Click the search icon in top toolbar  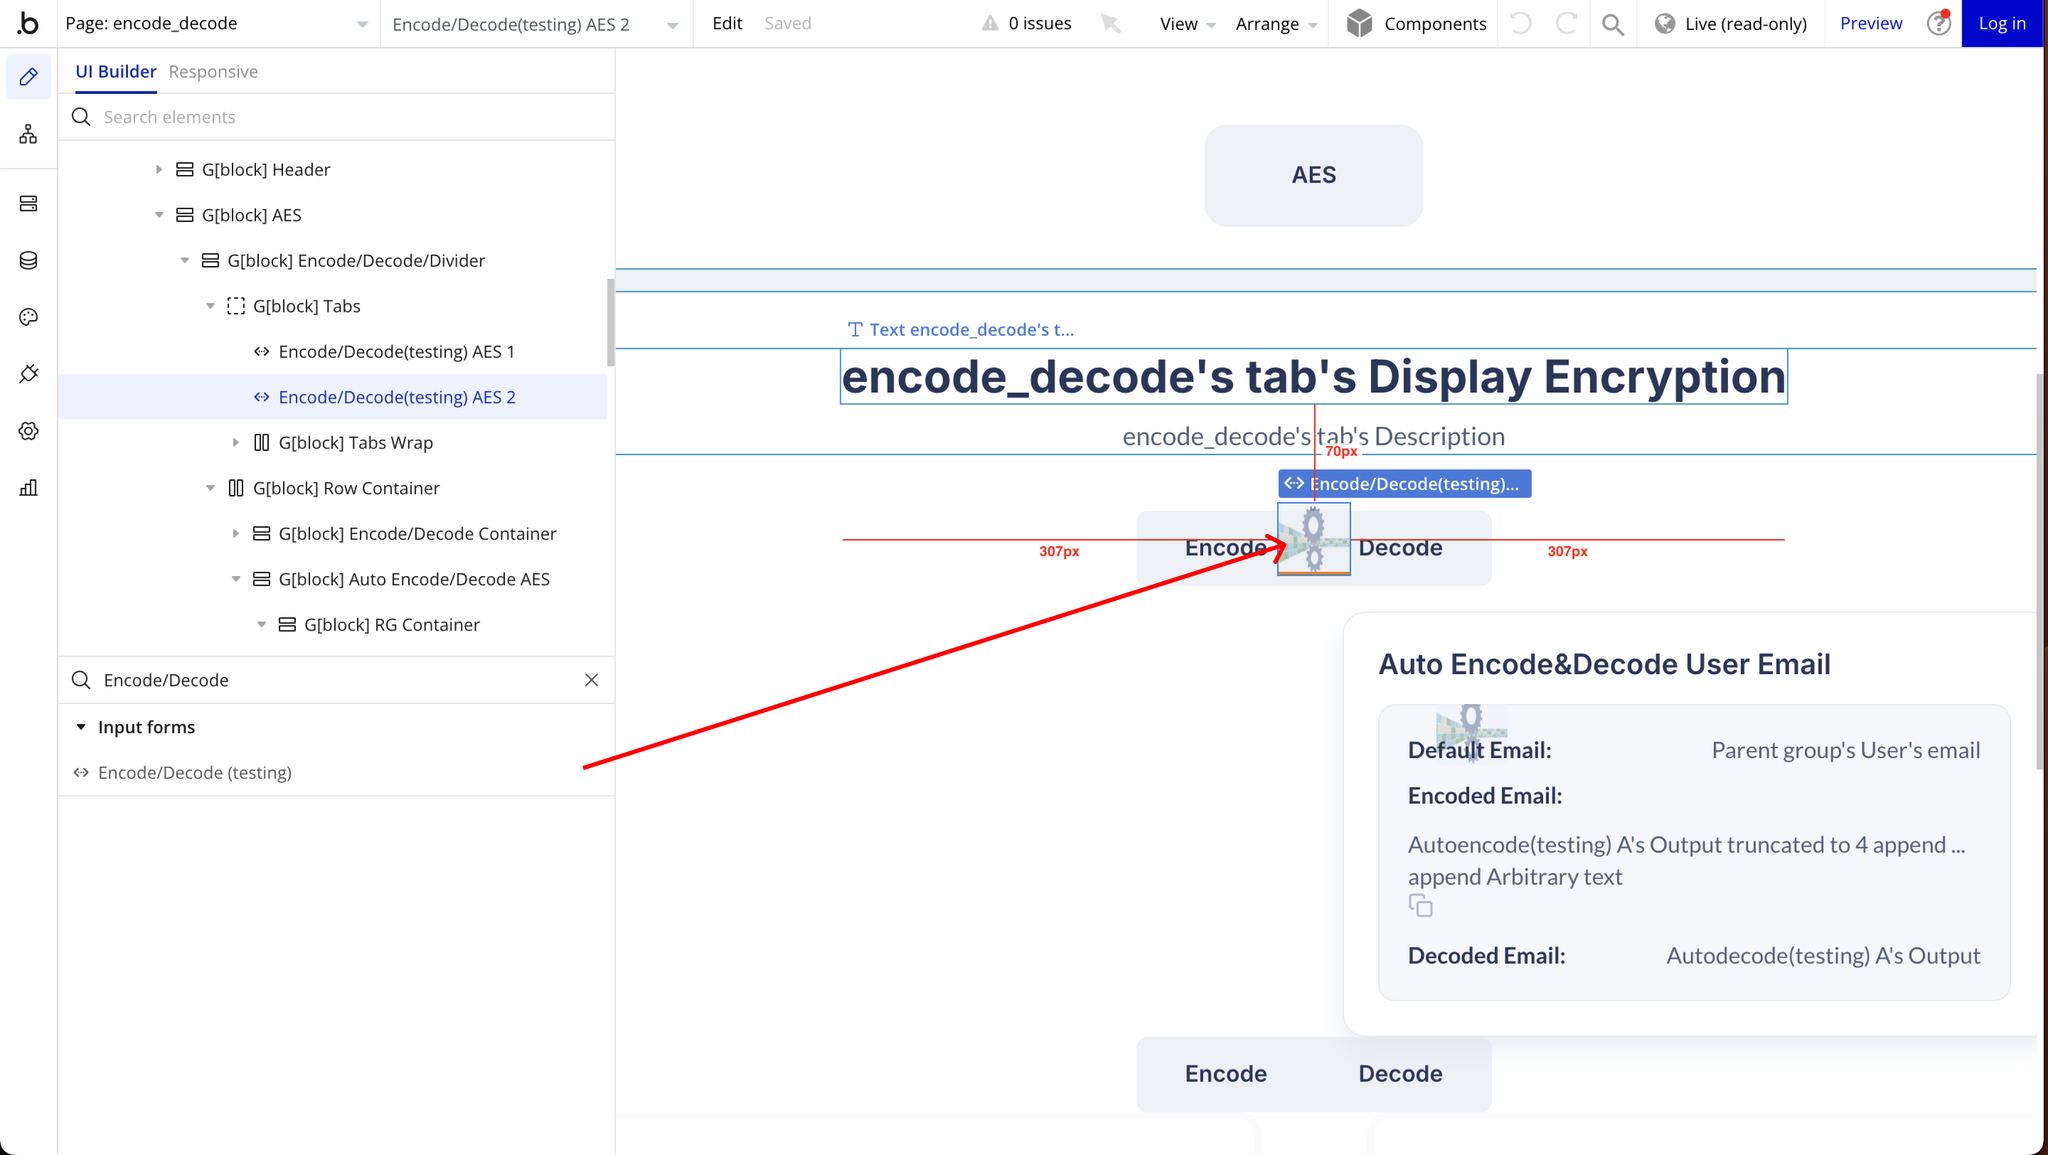(x=1613, y=24)
